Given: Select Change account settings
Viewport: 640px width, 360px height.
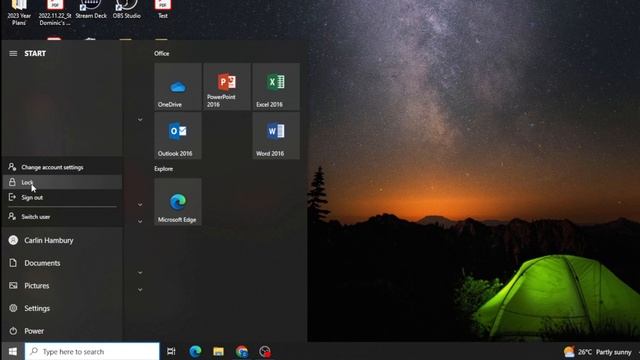Looking at the screenshot, I should coord(62,167).
